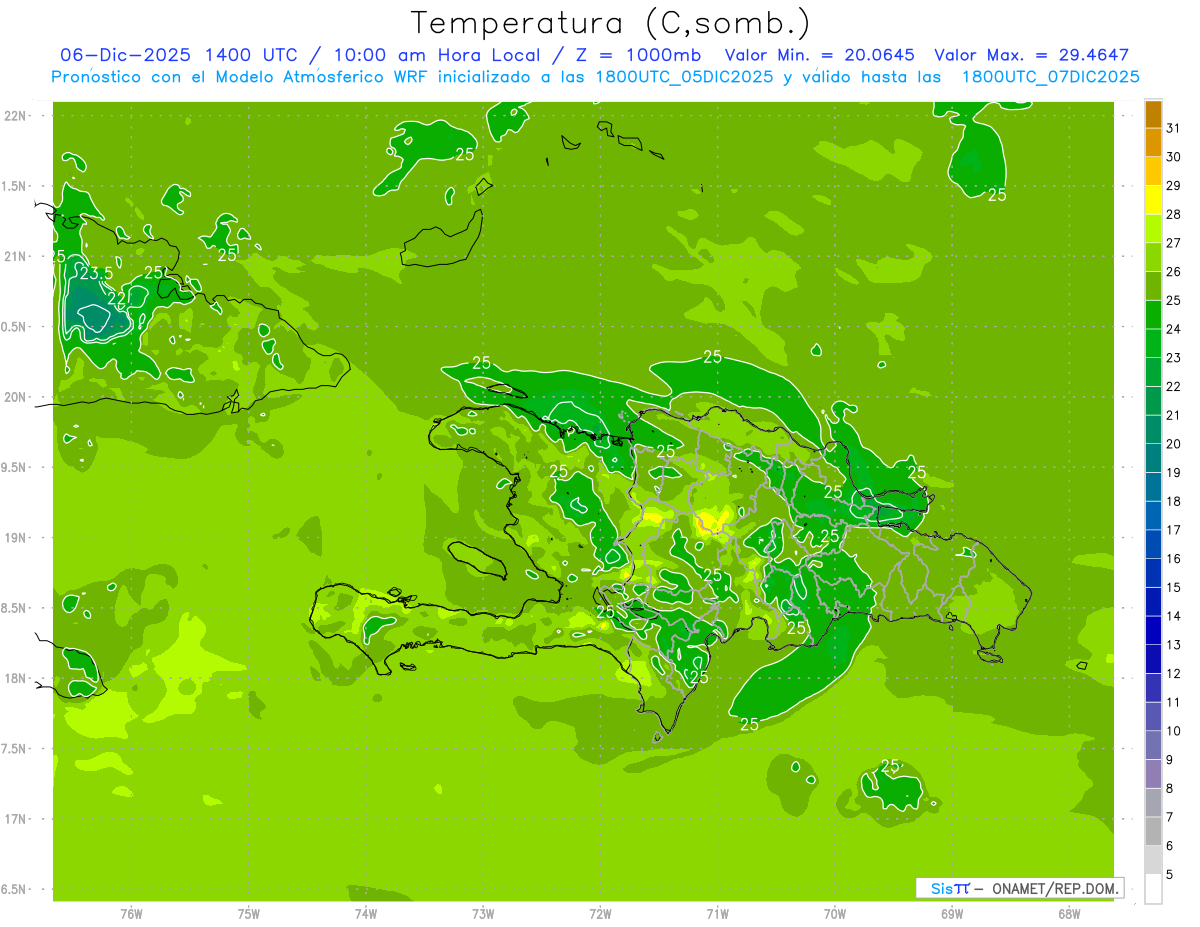This screenshot has height=927, width=1200.
Task: Click the "23.5" contour label near Cuba
Action: [x=97, y=273]
